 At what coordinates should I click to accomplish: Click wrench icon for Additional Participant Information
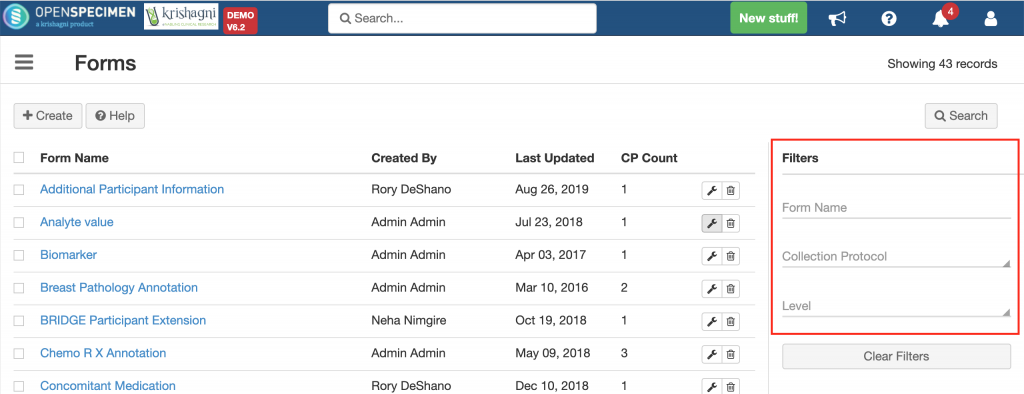coord(712,191)
